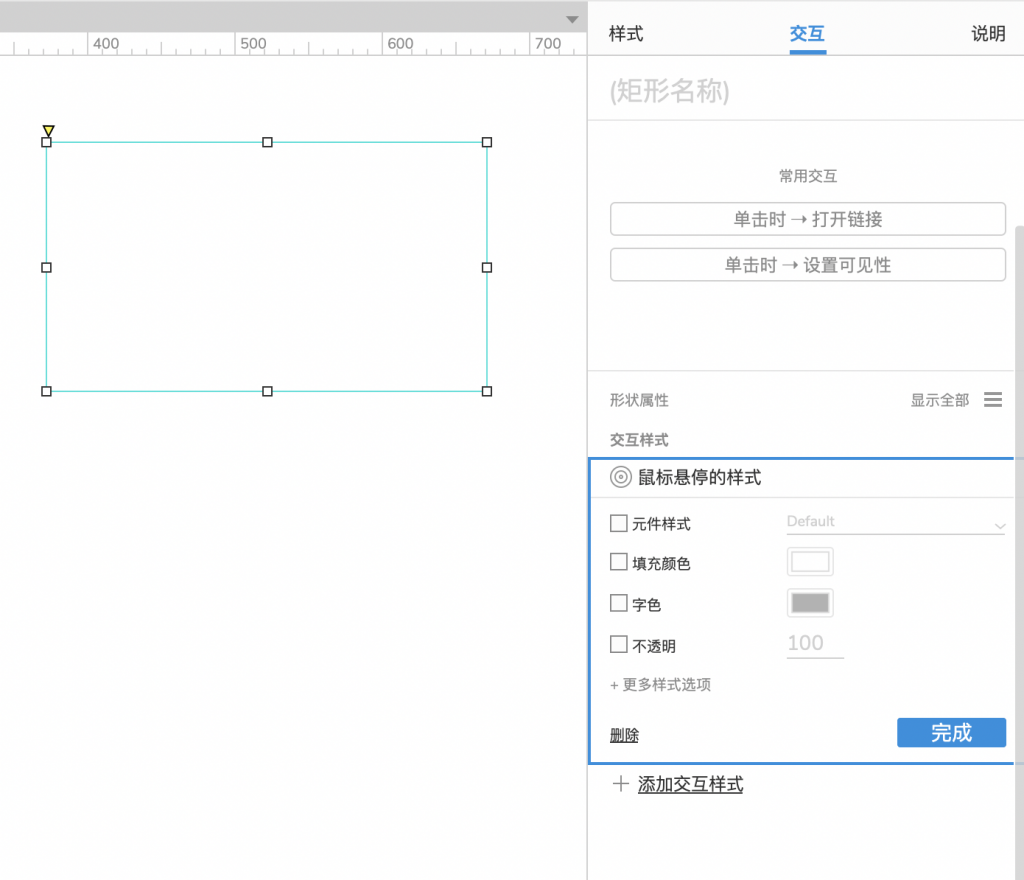Screen dimensions: 1024x880
Task: Click the left-middle resize handle of the rectangle
Action: [46, 267]
